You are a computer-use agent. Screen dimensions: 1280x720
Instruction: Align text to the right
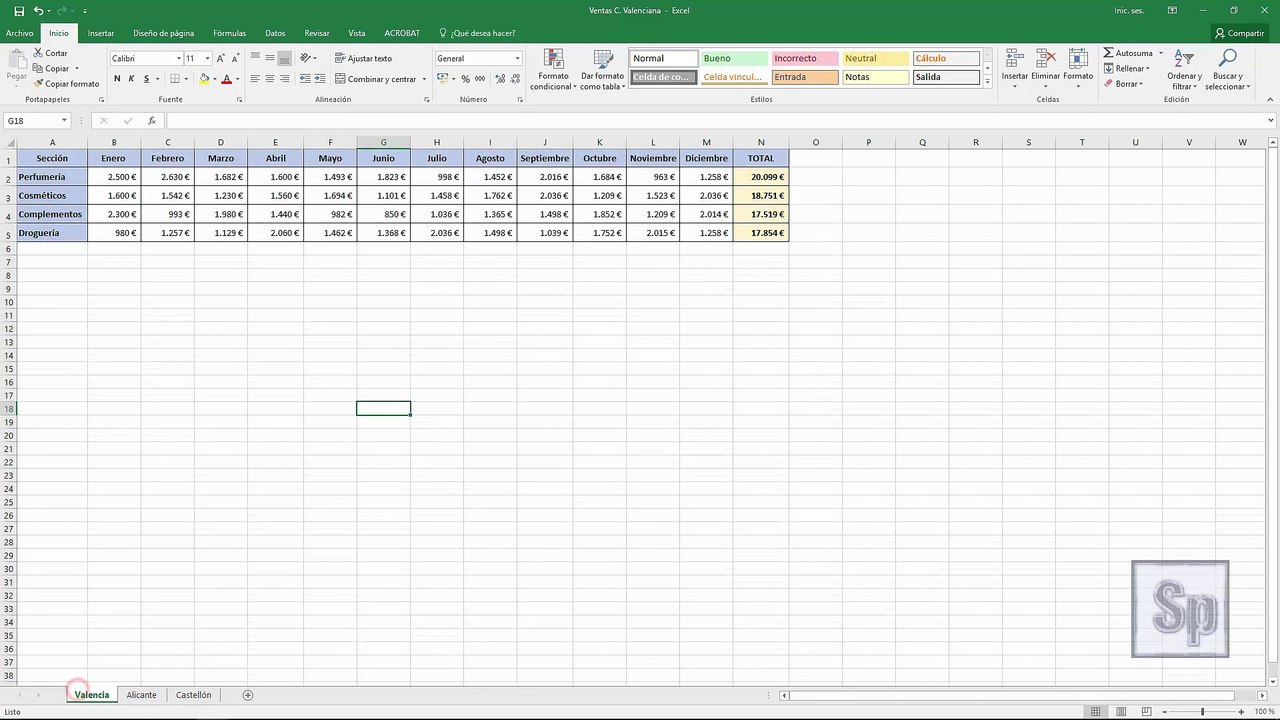click(x=285, y=79)
